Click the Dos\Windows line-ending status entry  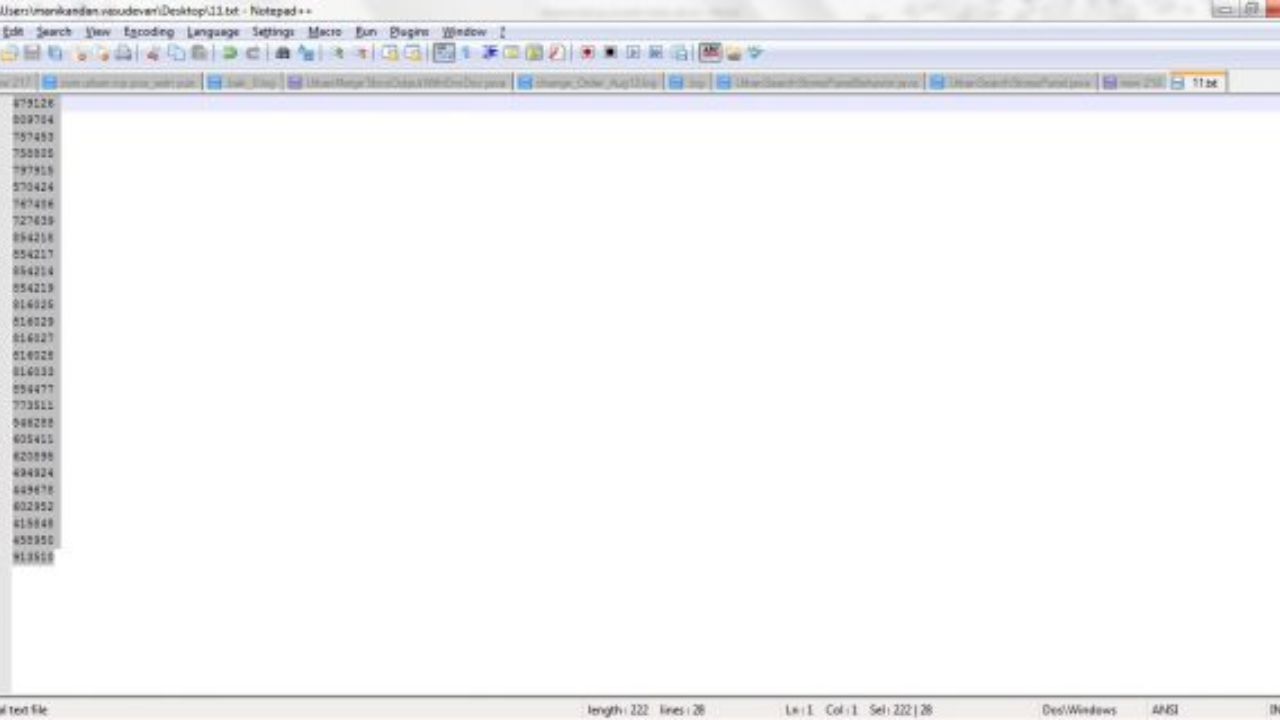(1079, 710)
